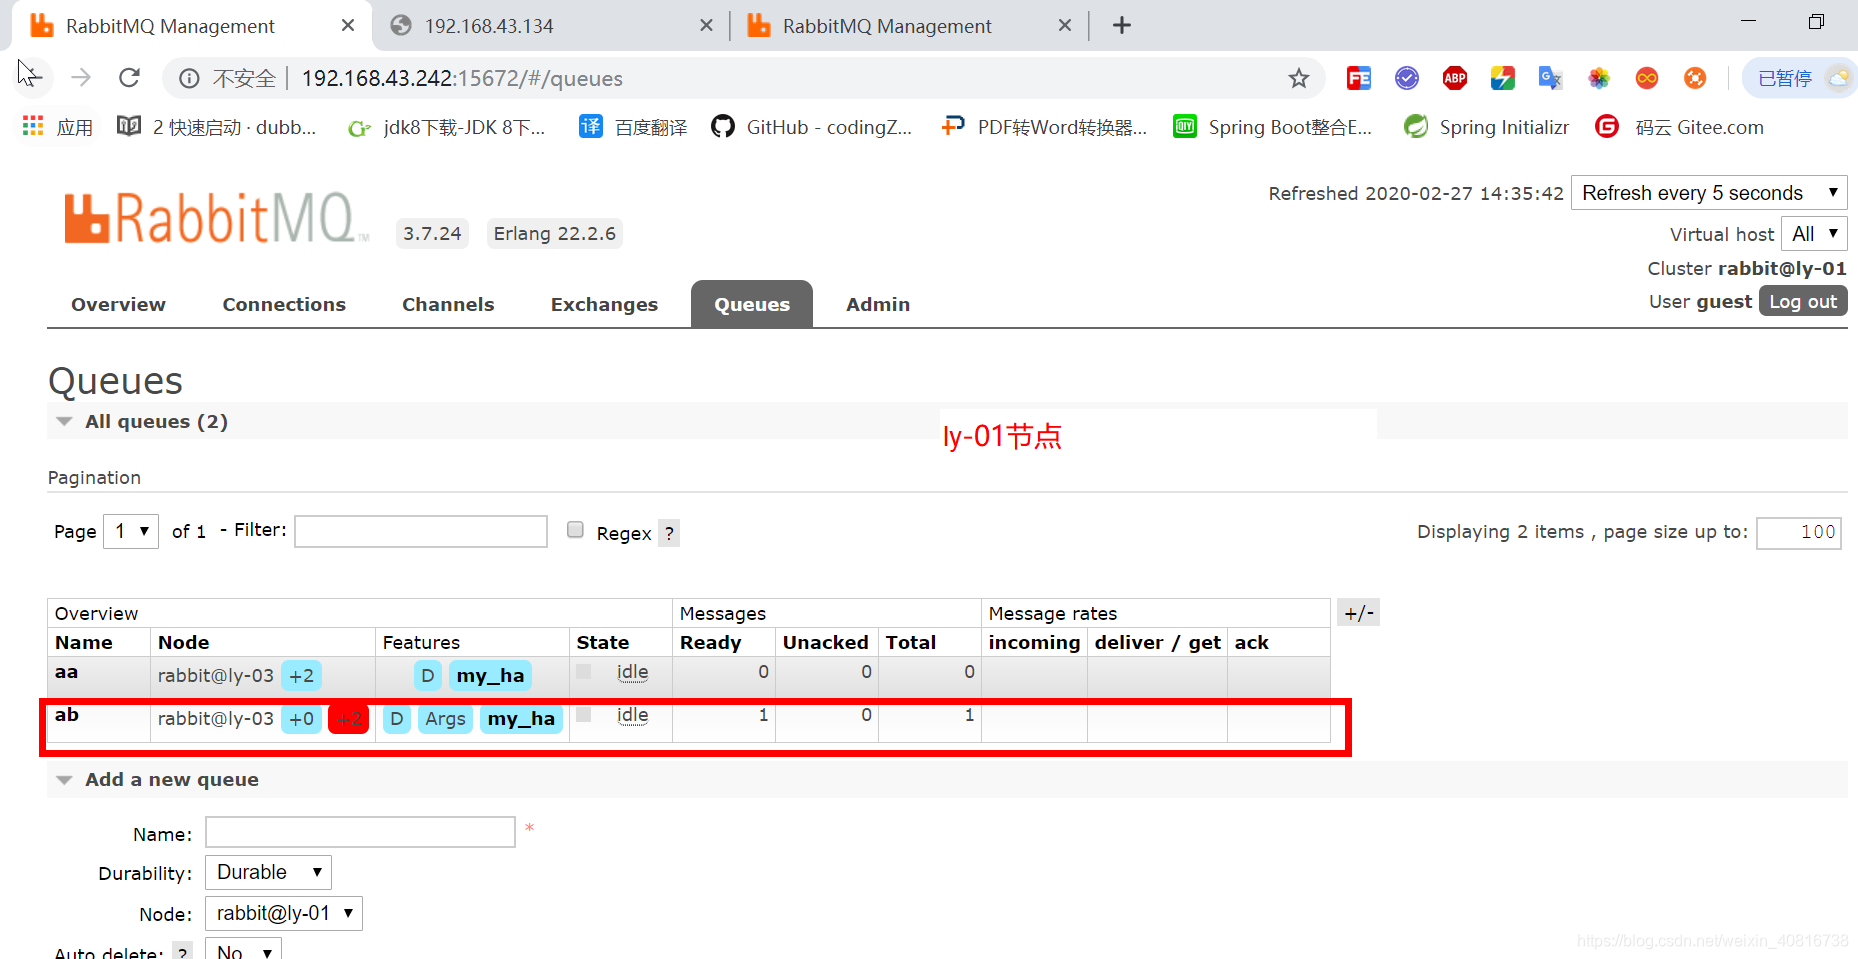Sort by the incoming column header

click(1034, 642)
